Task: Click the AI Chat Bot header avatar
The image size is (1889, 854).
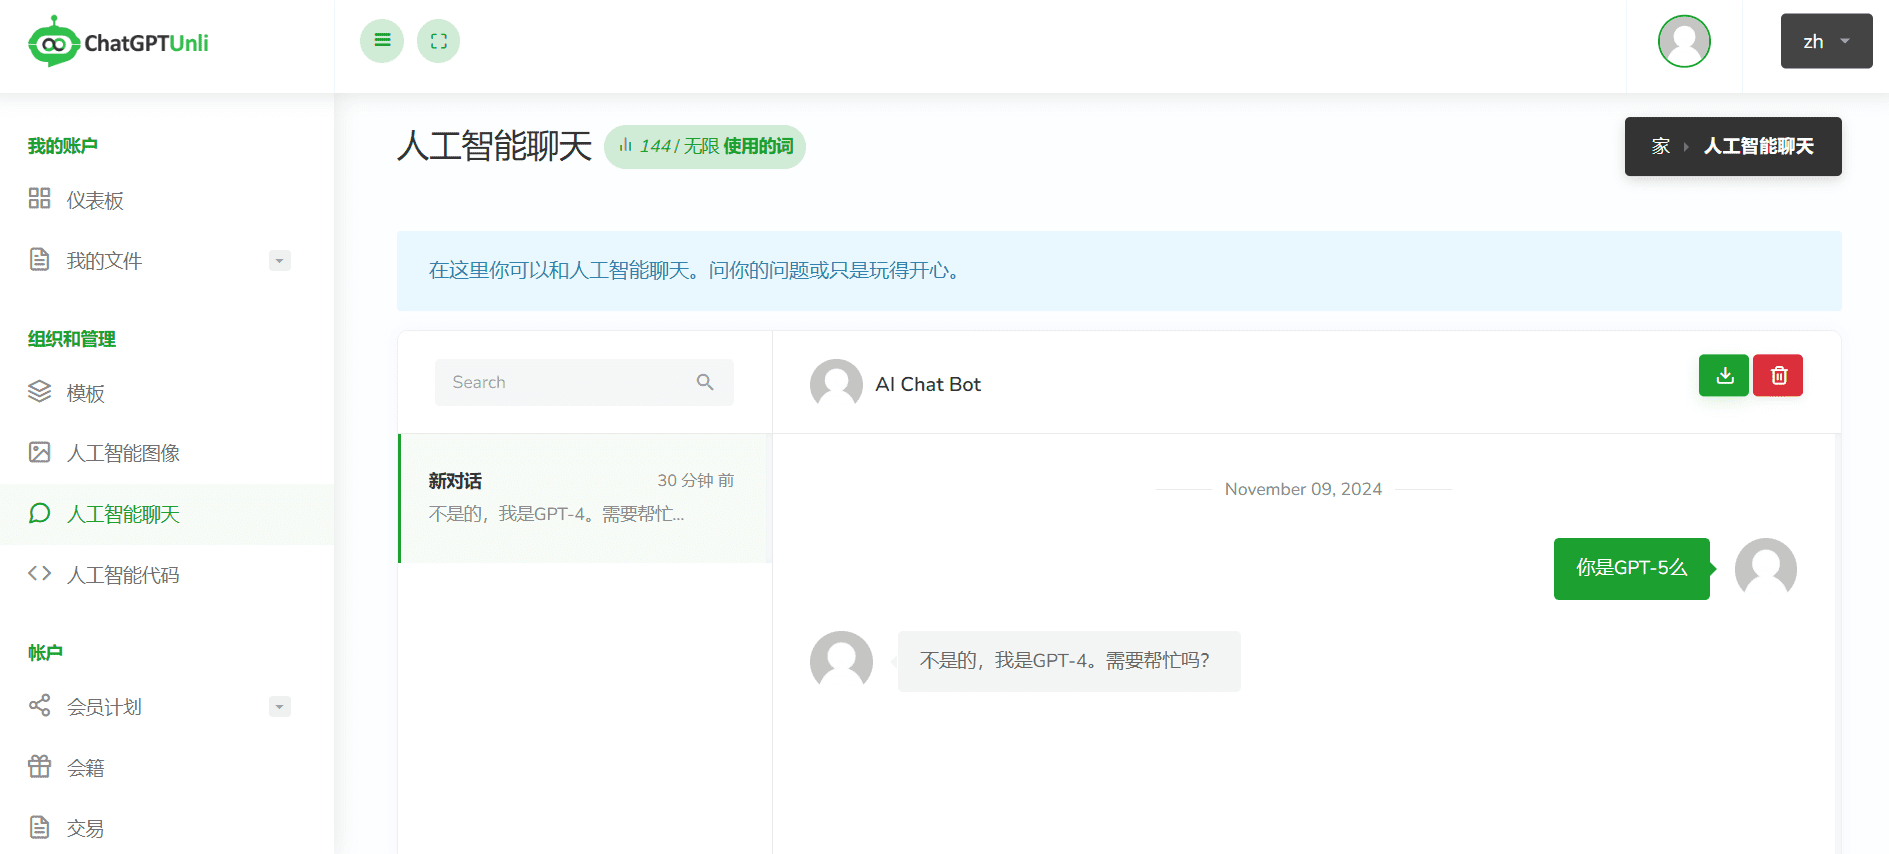Action: (836, 384)
